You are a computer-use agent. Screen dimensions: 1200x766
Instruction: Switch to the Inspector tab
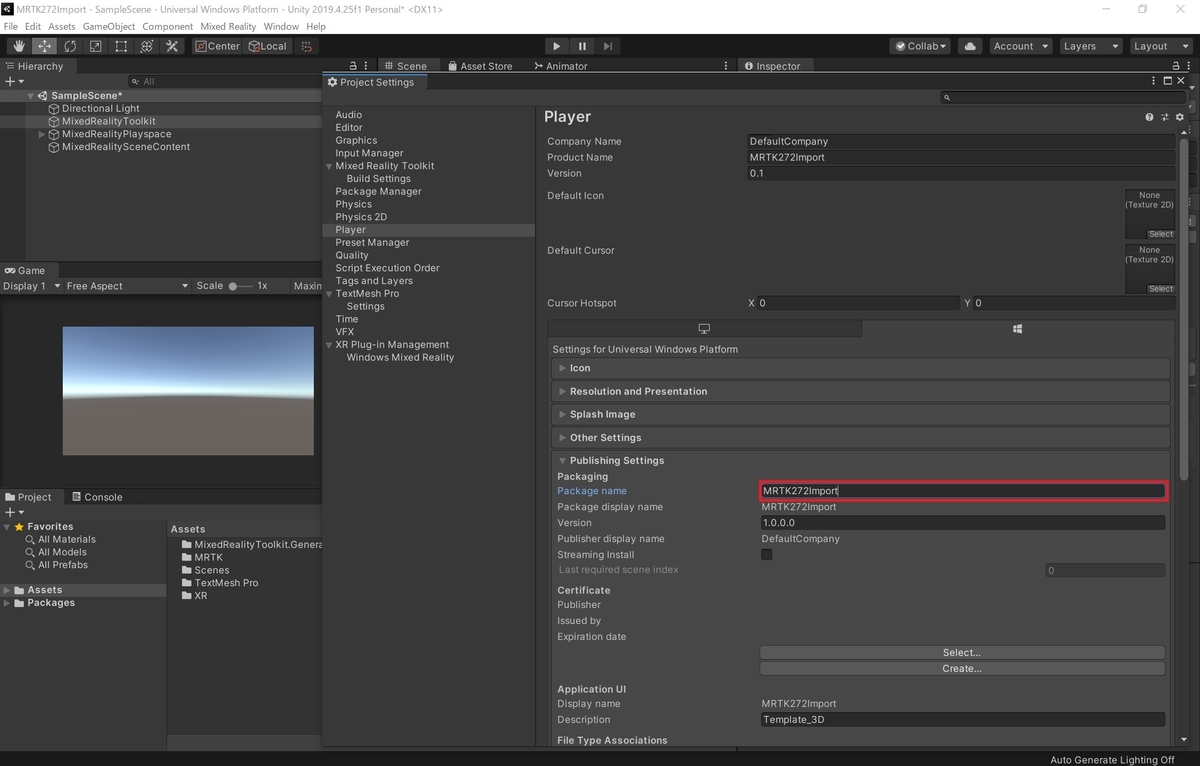coord(771,66)
